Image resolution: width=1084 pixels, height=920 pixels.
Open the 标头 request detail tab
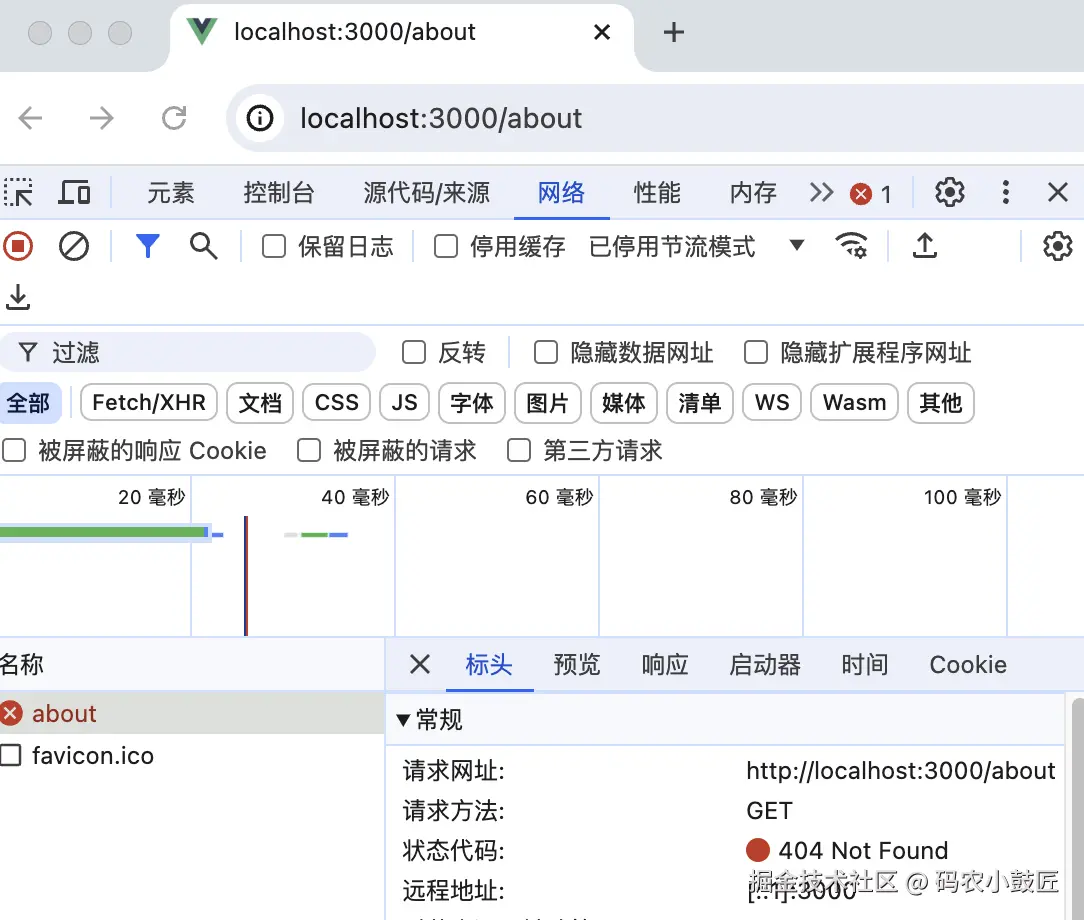point(489,664)
